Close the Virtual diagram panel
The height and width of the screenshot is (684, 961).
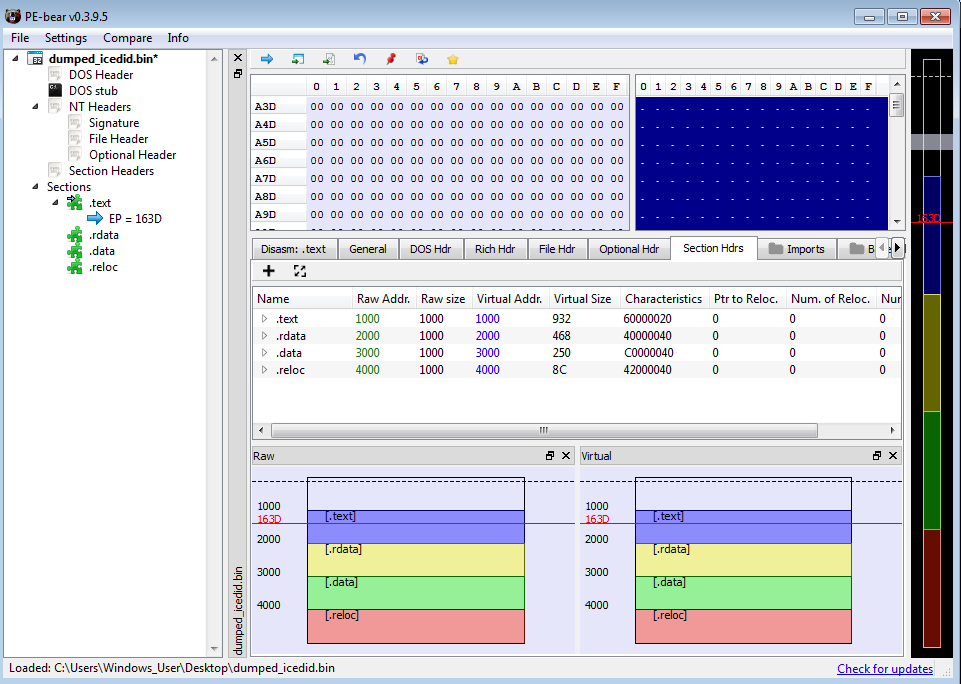pyautogui.click(x=893, y=456)
